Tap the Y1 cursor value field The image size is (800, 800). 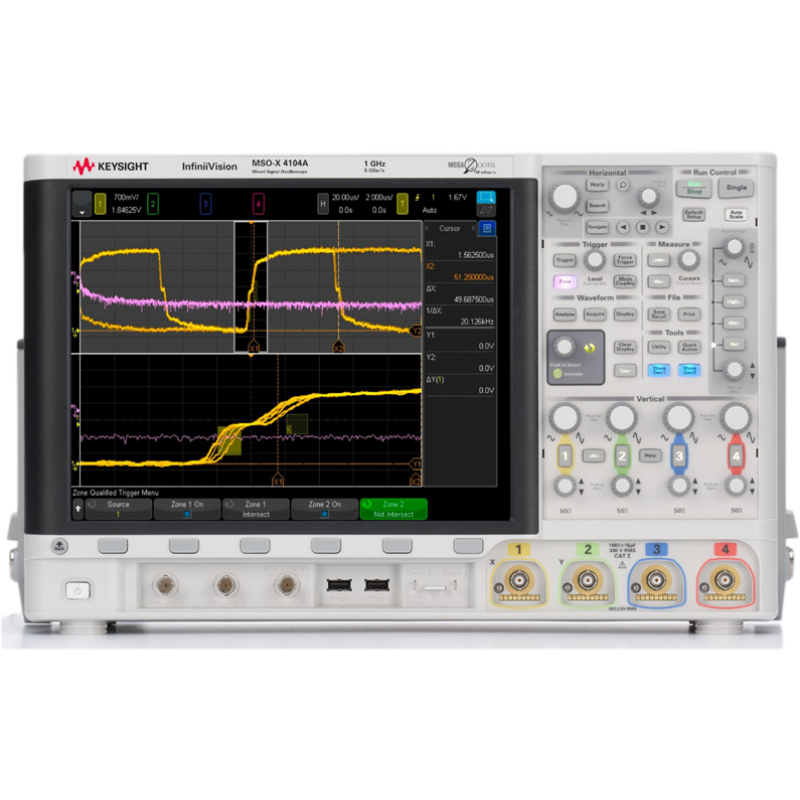coord(460,341)
